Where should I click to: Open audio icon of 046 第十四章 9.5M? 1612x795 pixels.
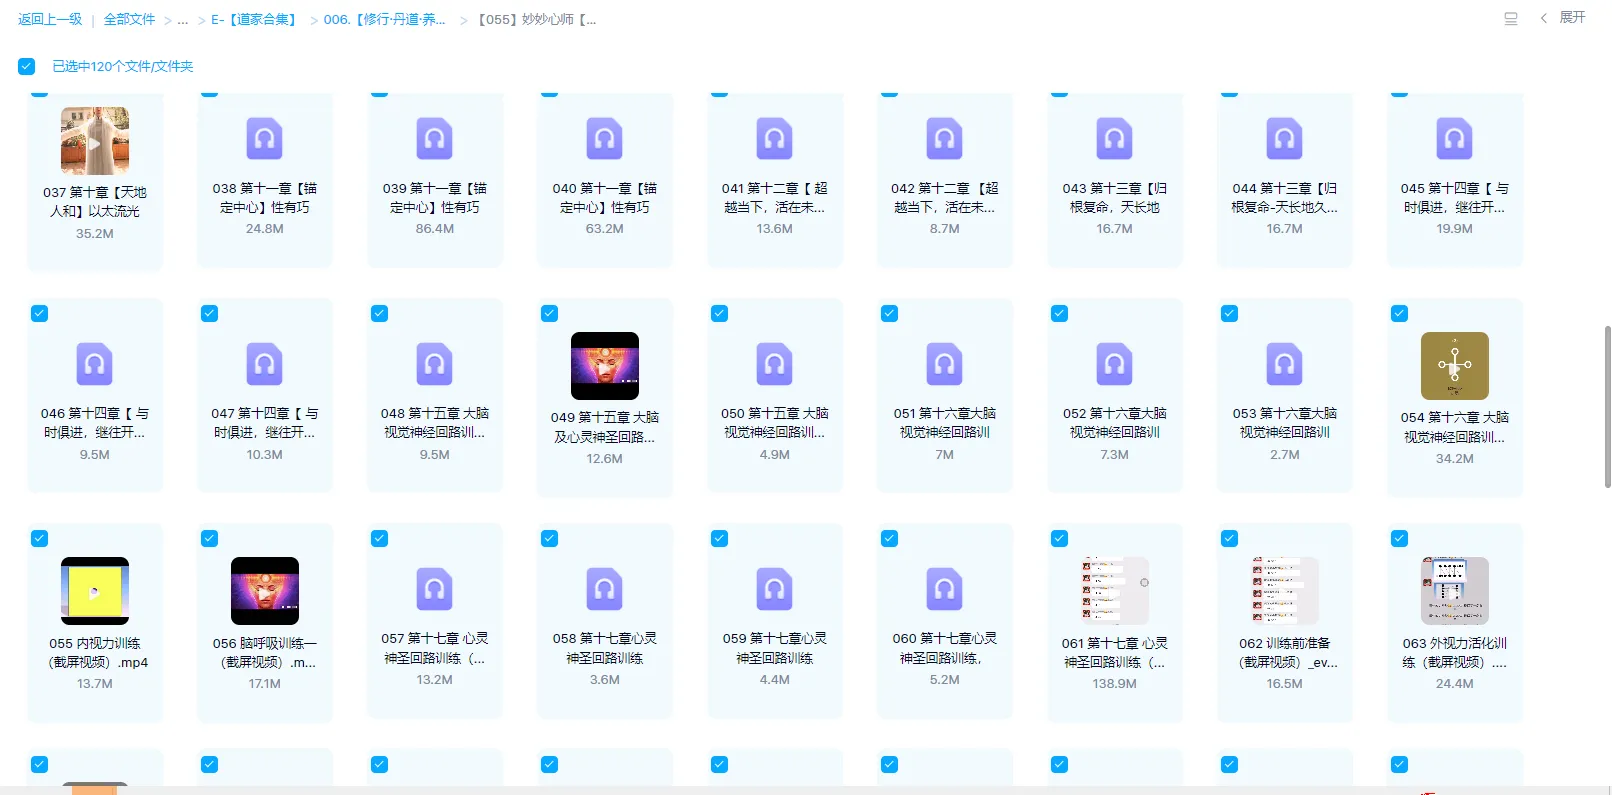pos(94,364)
